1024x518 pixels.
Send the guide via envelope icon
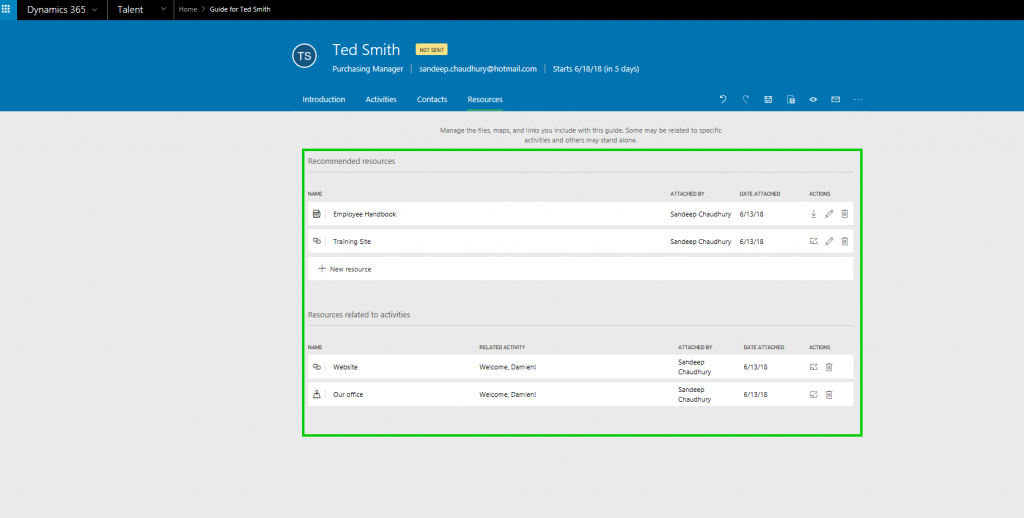(835, 99)
